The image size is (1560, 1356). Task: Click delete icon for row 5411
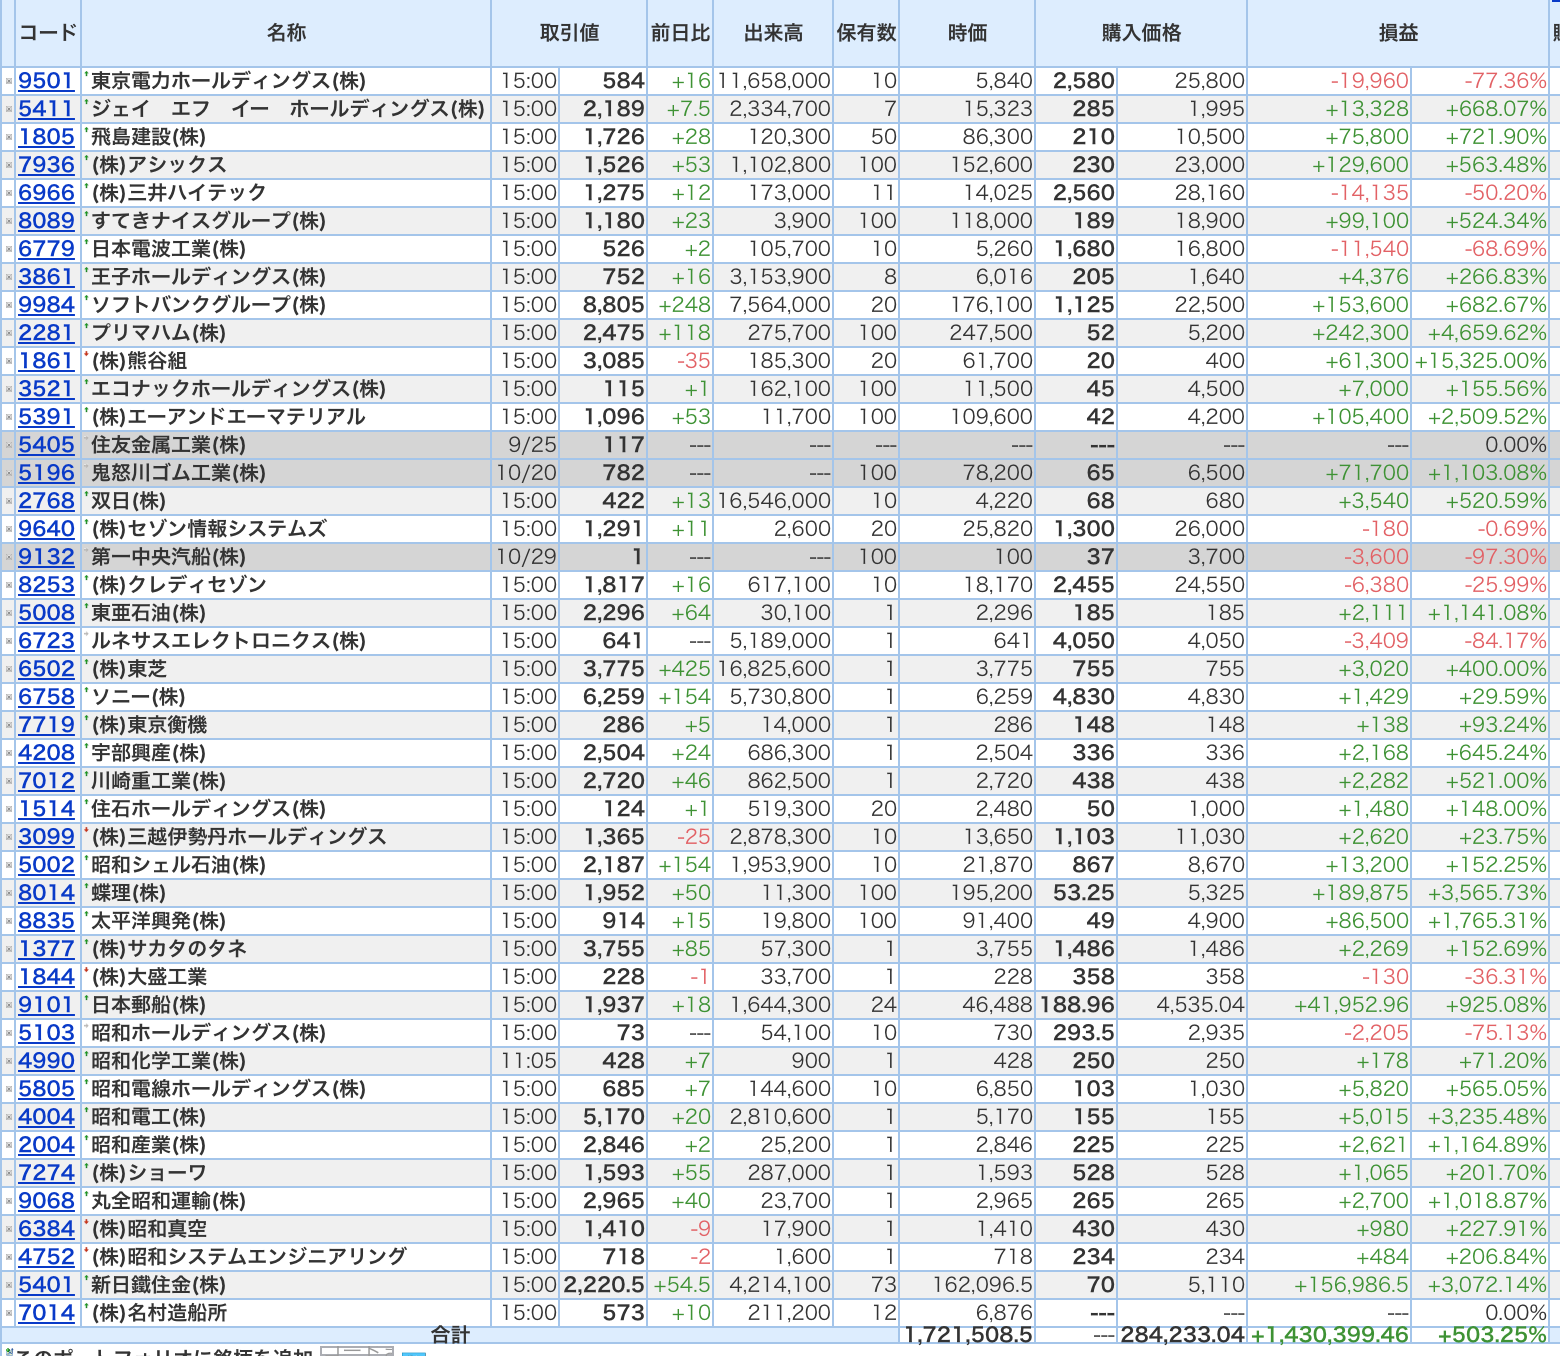tap(9, 109)
